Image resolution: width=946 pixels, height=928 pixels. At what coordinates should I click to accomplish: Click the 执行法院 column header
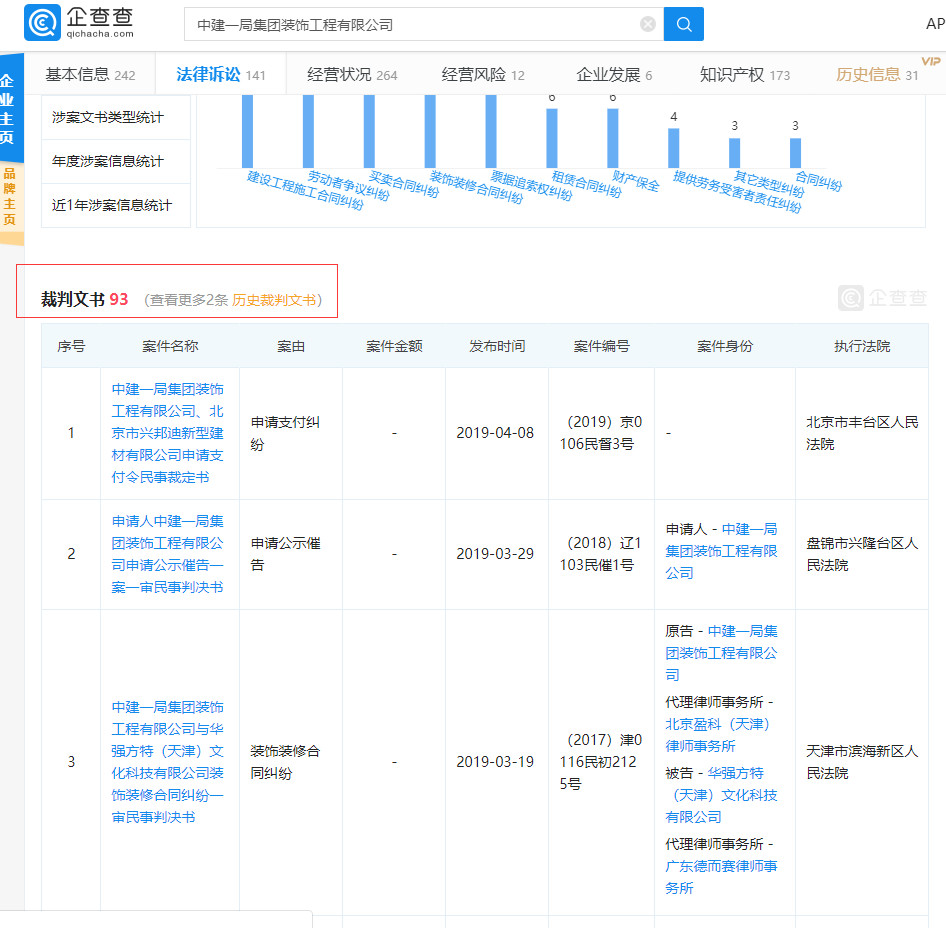click(862, 346)
